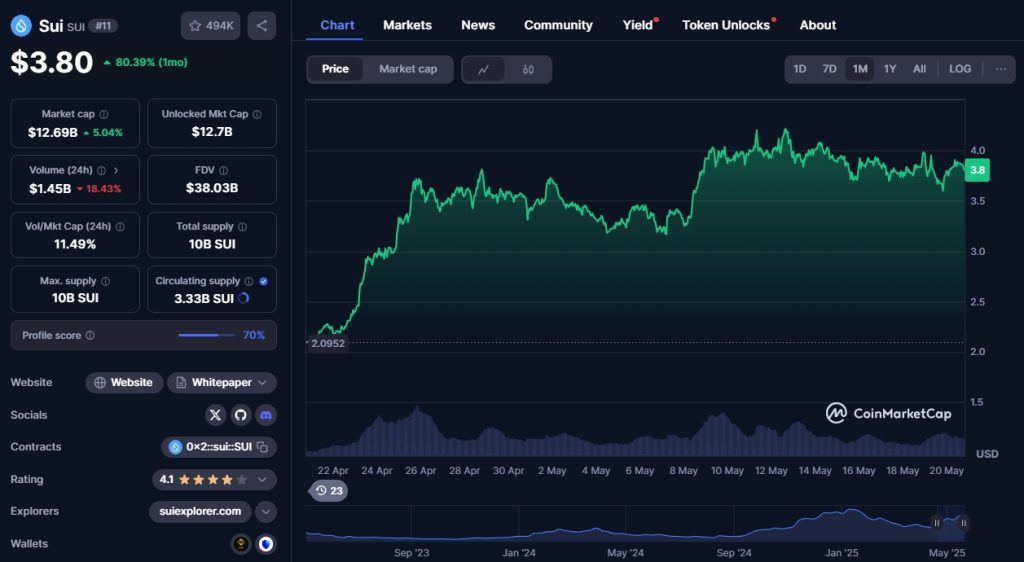Click the share icon button
The height and width of the screenshot is (562, 1024).
tap(262, 25)
